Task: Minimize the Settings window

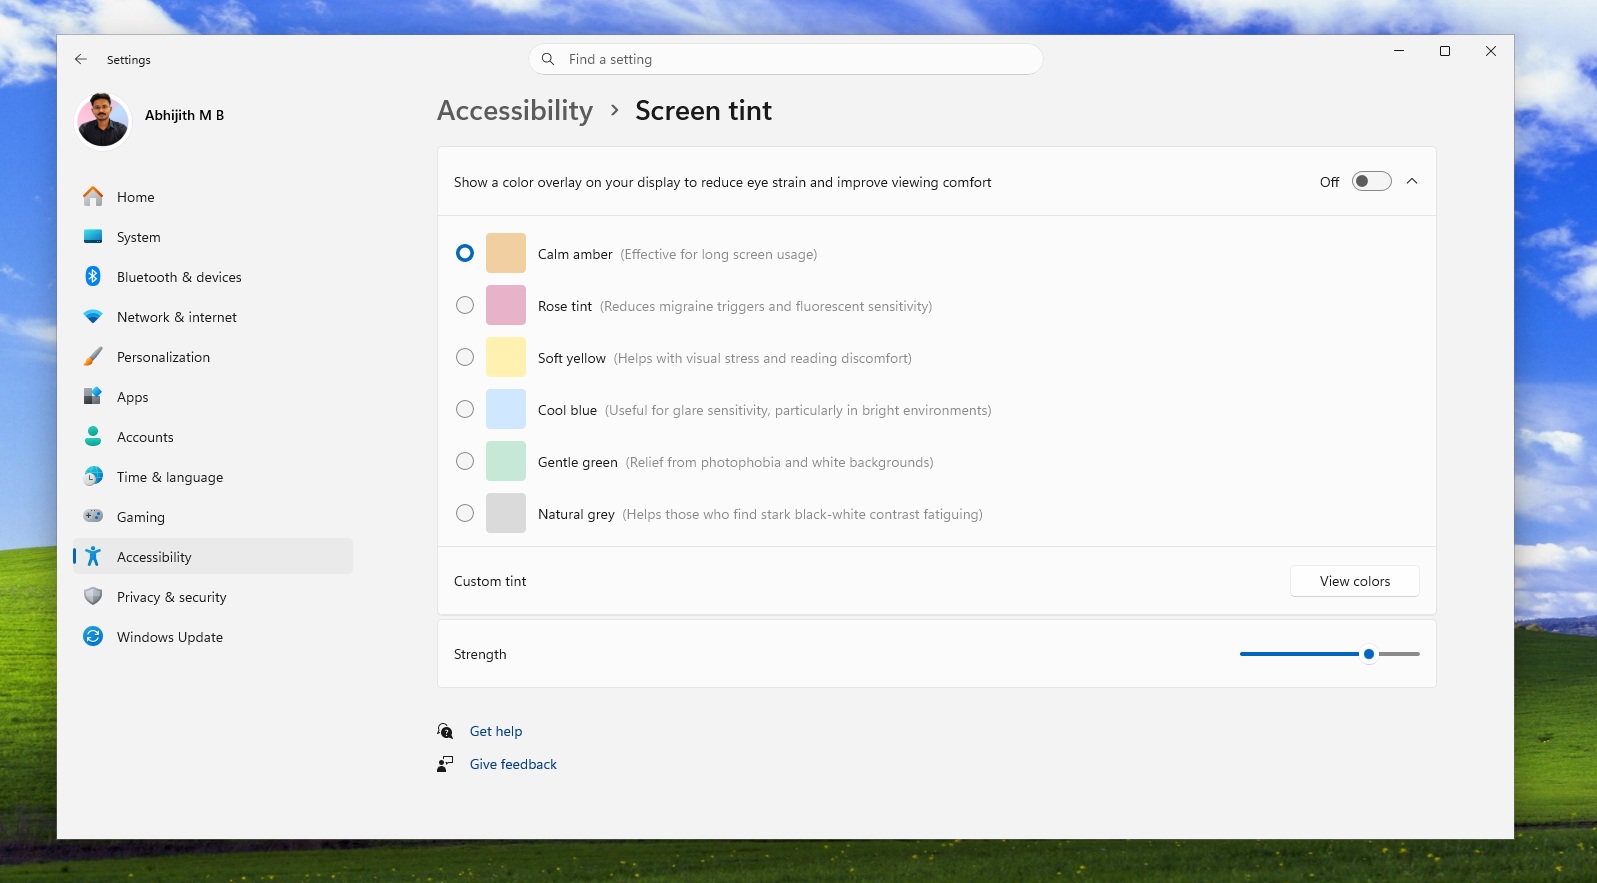Action: coord(1399,51)
